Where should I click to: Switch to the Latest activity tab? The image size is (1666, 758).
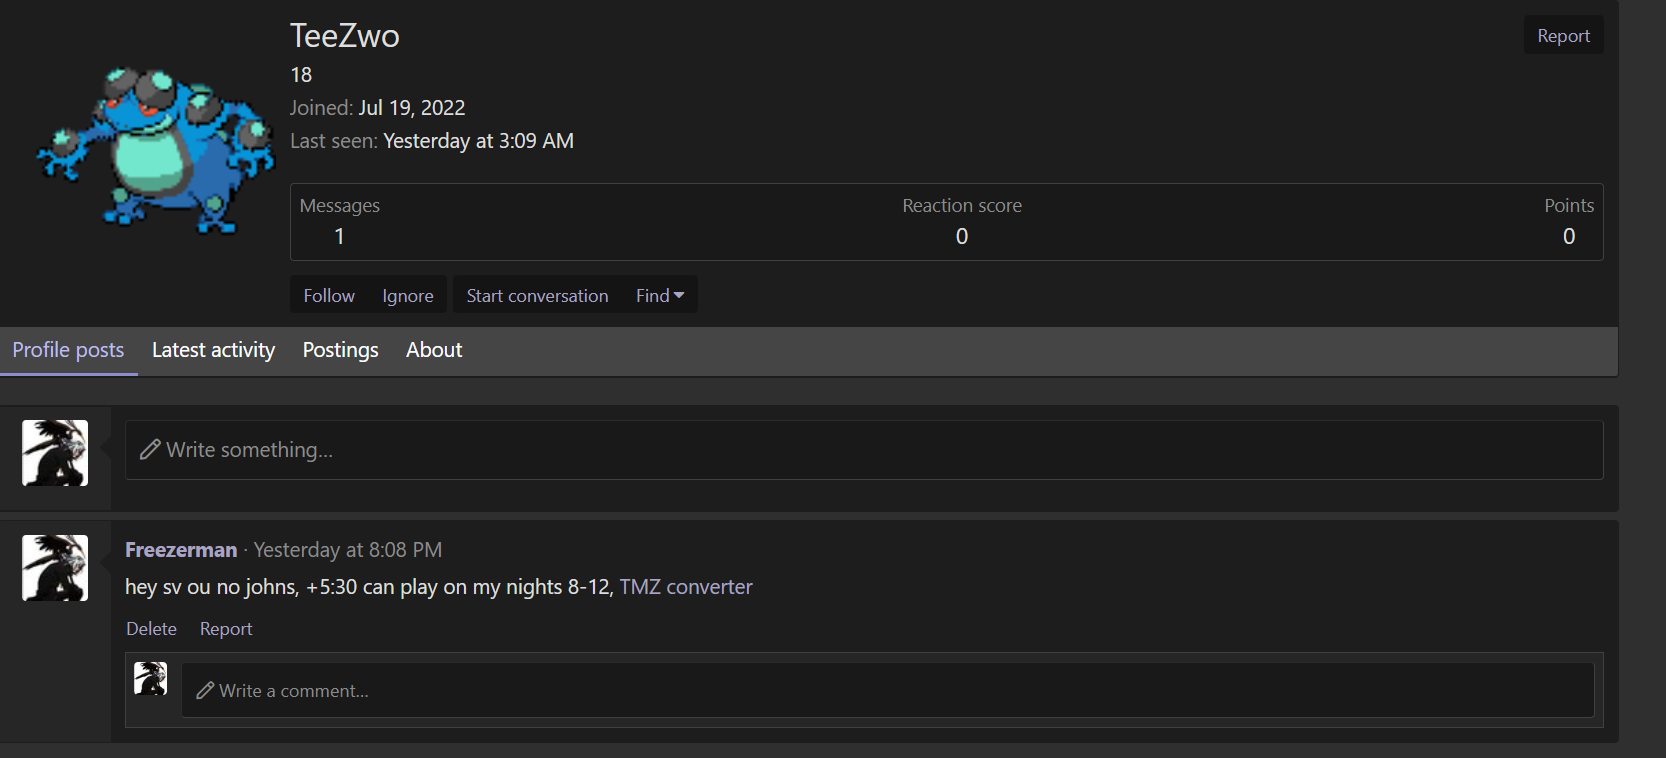coord(213,350)
